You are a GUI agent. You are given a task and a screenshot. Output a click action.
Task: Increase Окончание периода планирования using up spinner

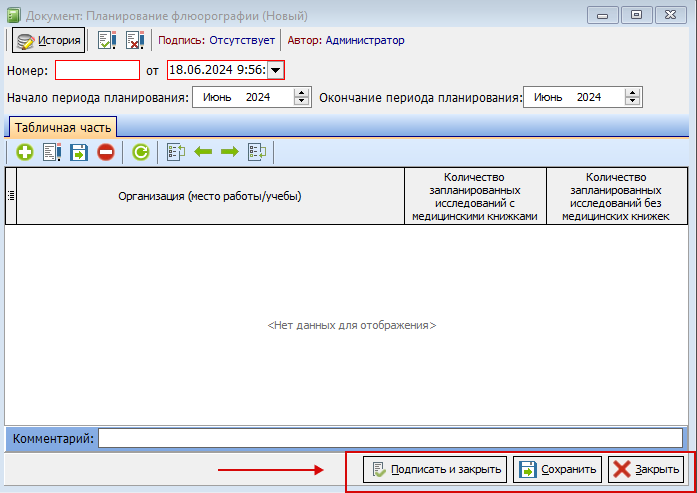632,92
